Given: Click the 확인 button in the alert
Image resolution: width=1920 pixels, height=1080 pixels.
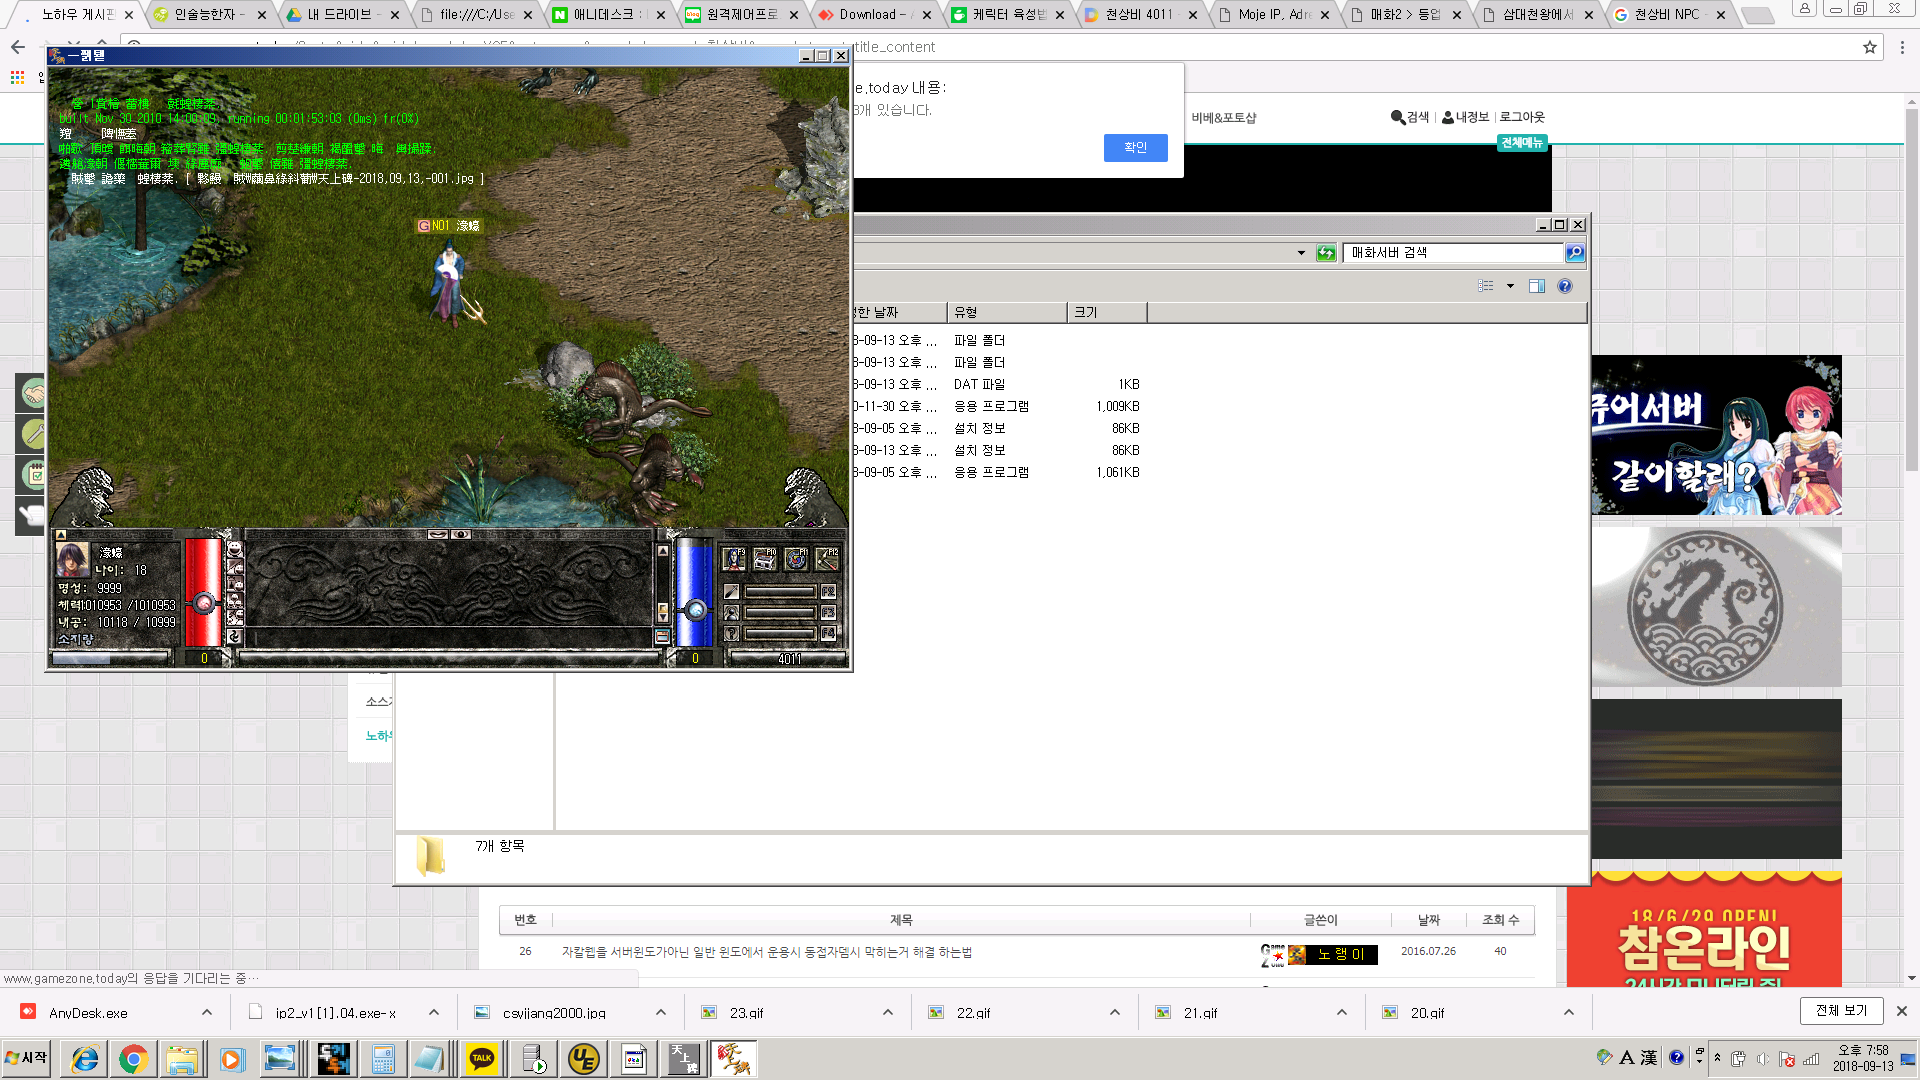Looking at the screenshot, I should pyautogui.click(x=1135, y=147).
